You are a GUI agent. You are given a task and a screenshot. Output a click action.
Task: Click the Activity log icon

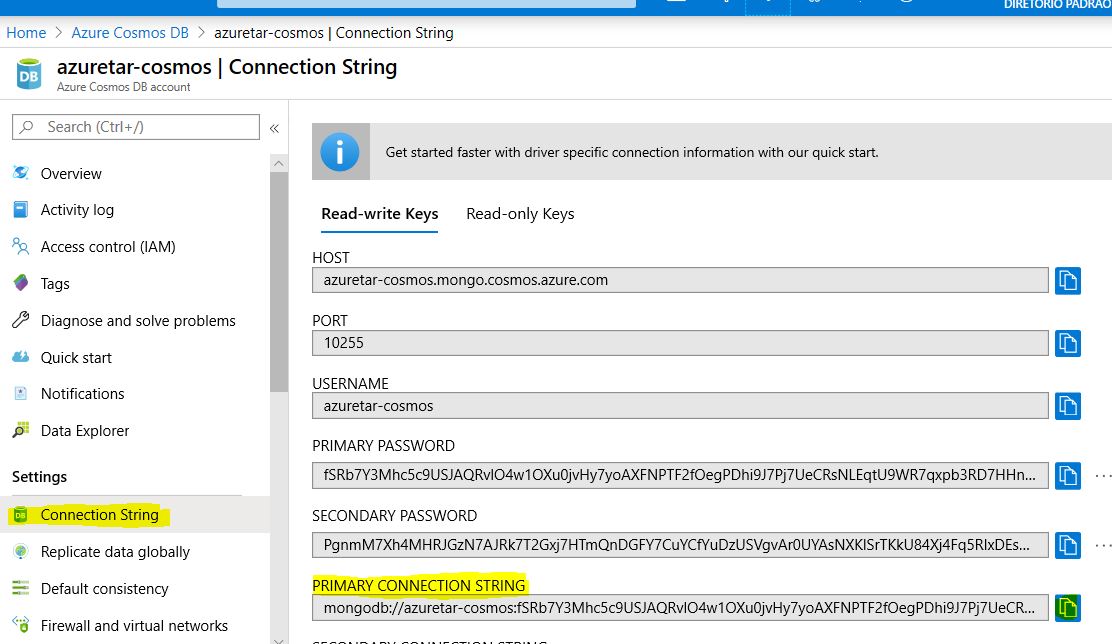(x=21, y=209)
